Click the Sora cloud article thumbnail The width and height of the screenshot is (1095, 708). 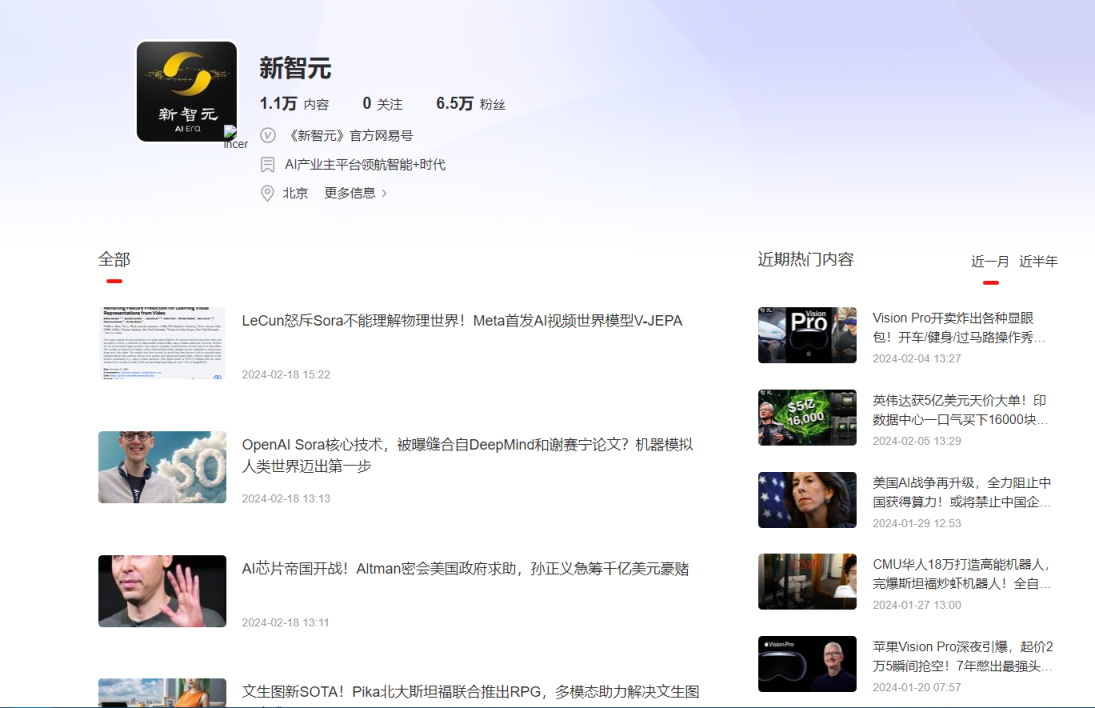(162, 467)
